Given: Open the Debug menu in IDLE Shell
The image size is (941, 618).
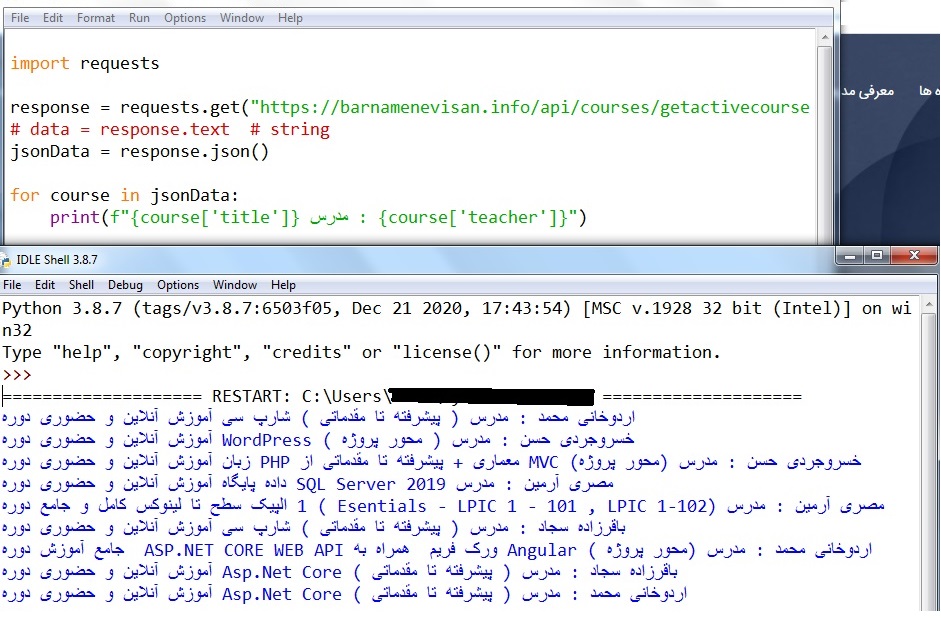Looking at the screenshot, I should coord(125,285).
